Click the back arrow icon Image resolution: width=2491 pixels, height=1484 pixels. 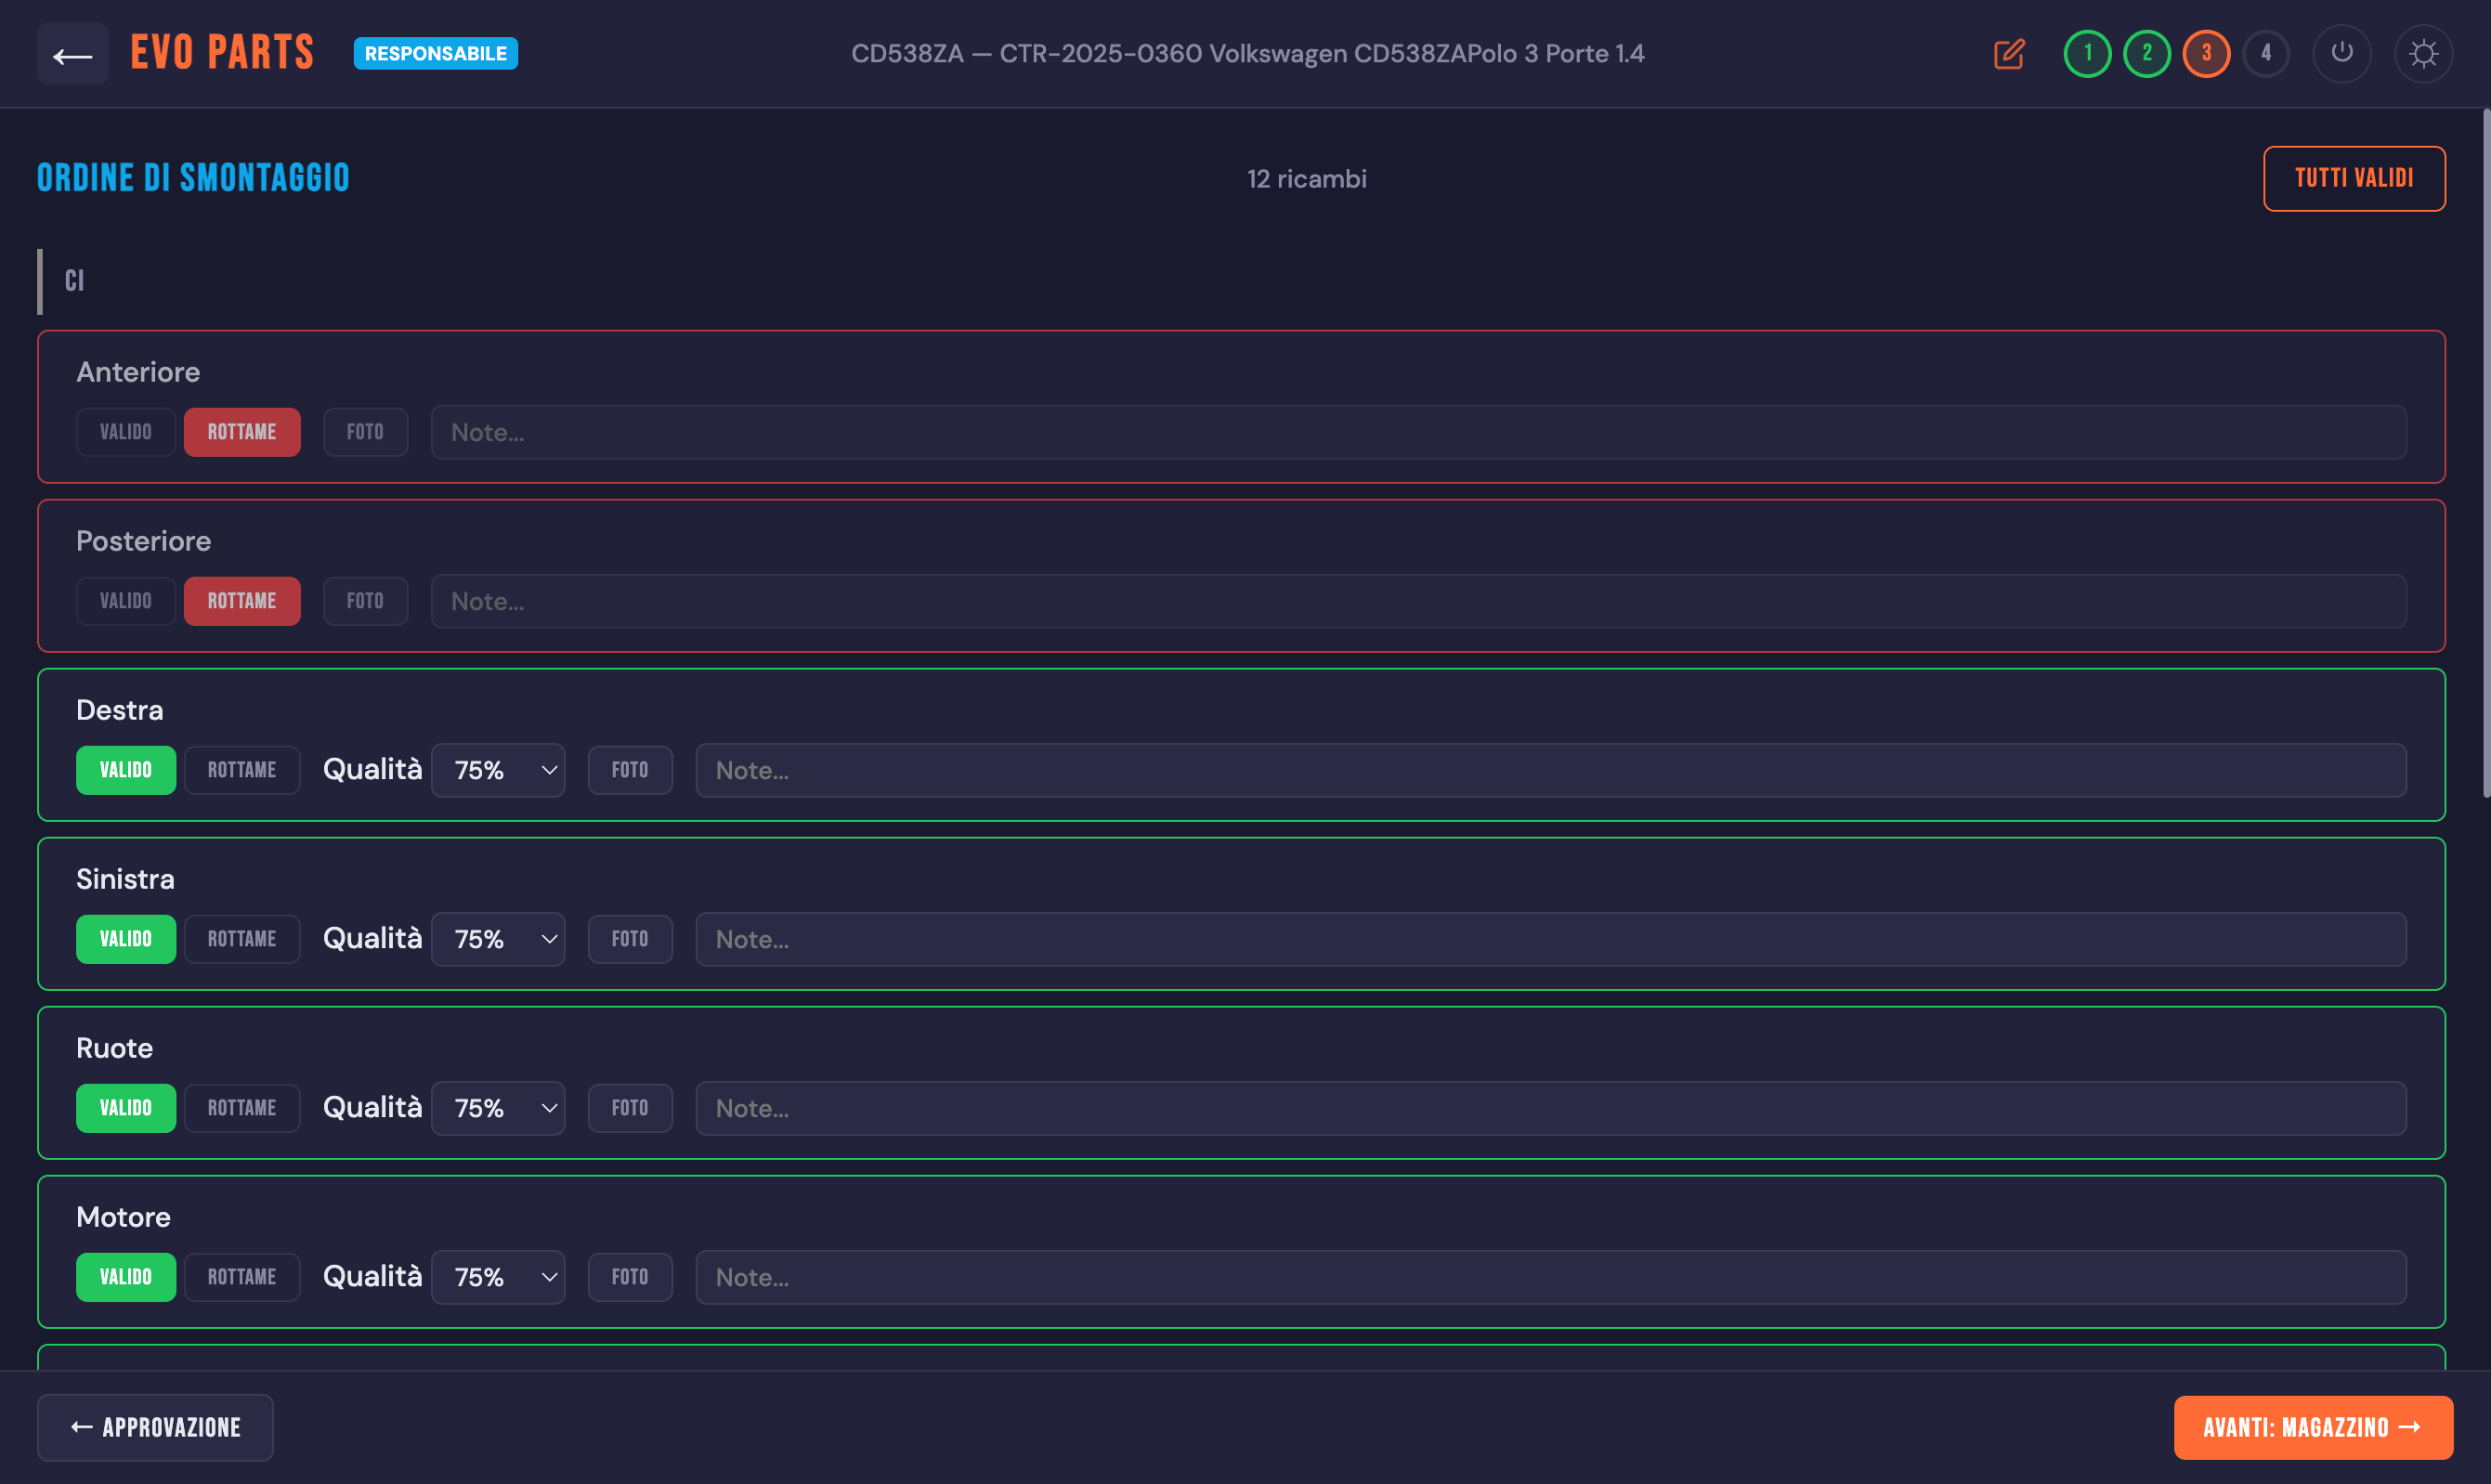pyautogui.click(x=72, y=54)
